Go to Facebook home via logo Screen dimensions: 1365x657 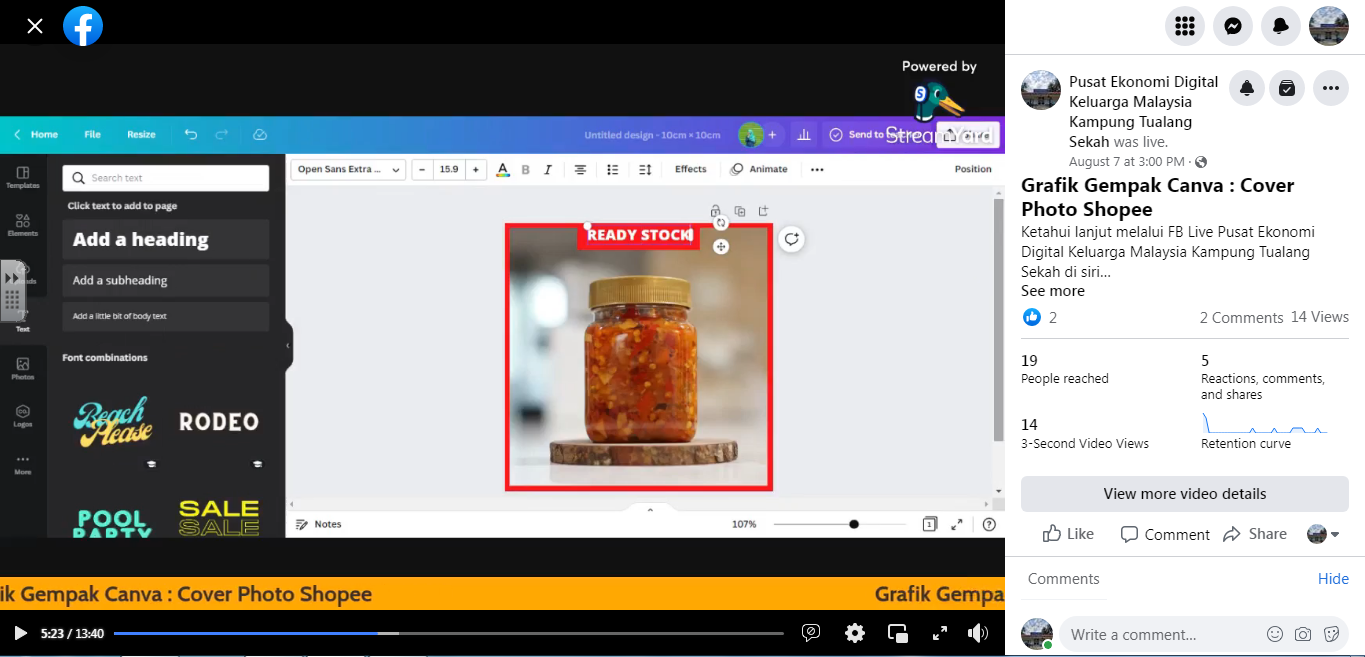coord(83,26)
